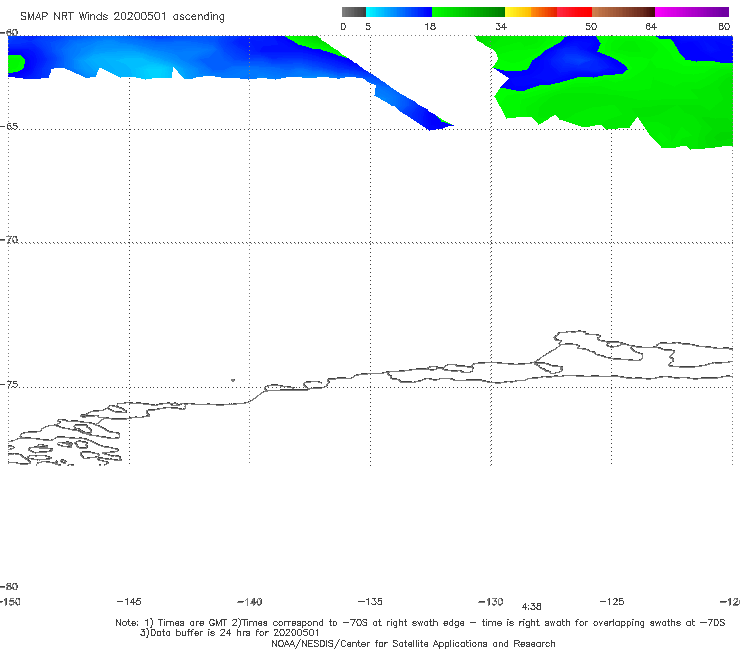The image size is (740, 650).
Task: Click the latitude label '-70'
Action: point(9,240)
